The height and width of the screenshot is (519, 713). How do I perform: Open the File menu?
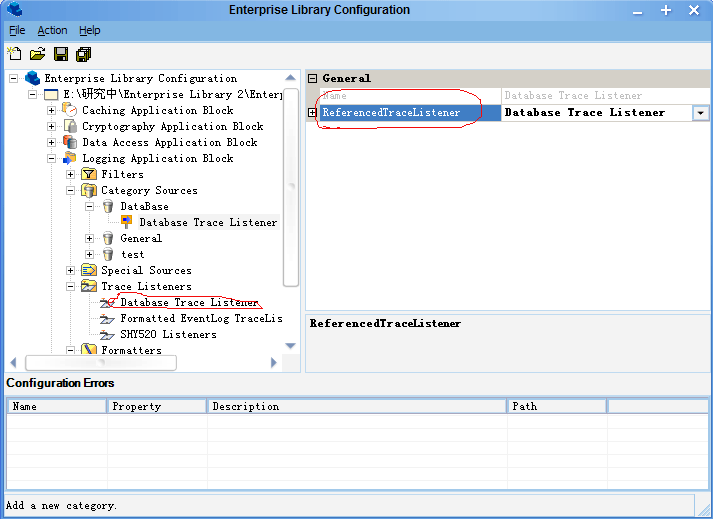click(17, 30)
